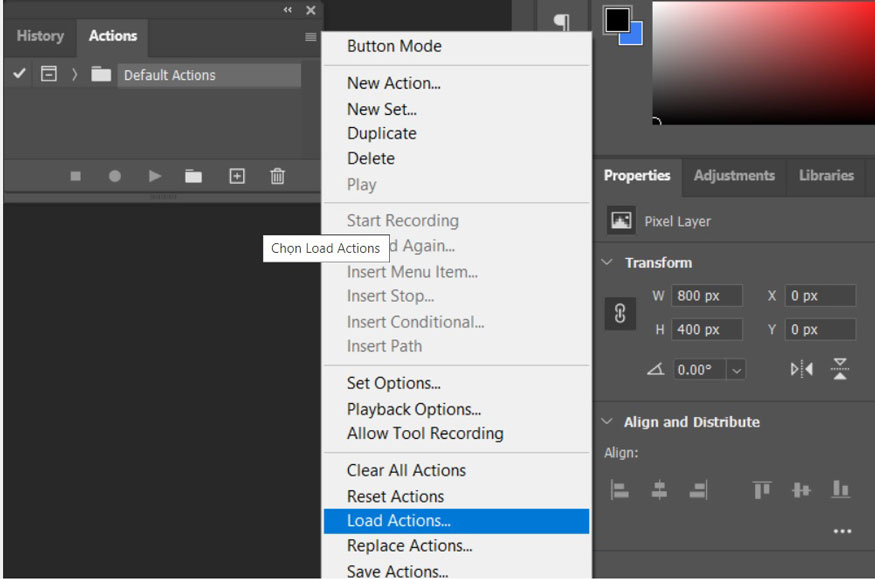
Task: Create a new action with the plus icon
Action: (x=236, y=176)
